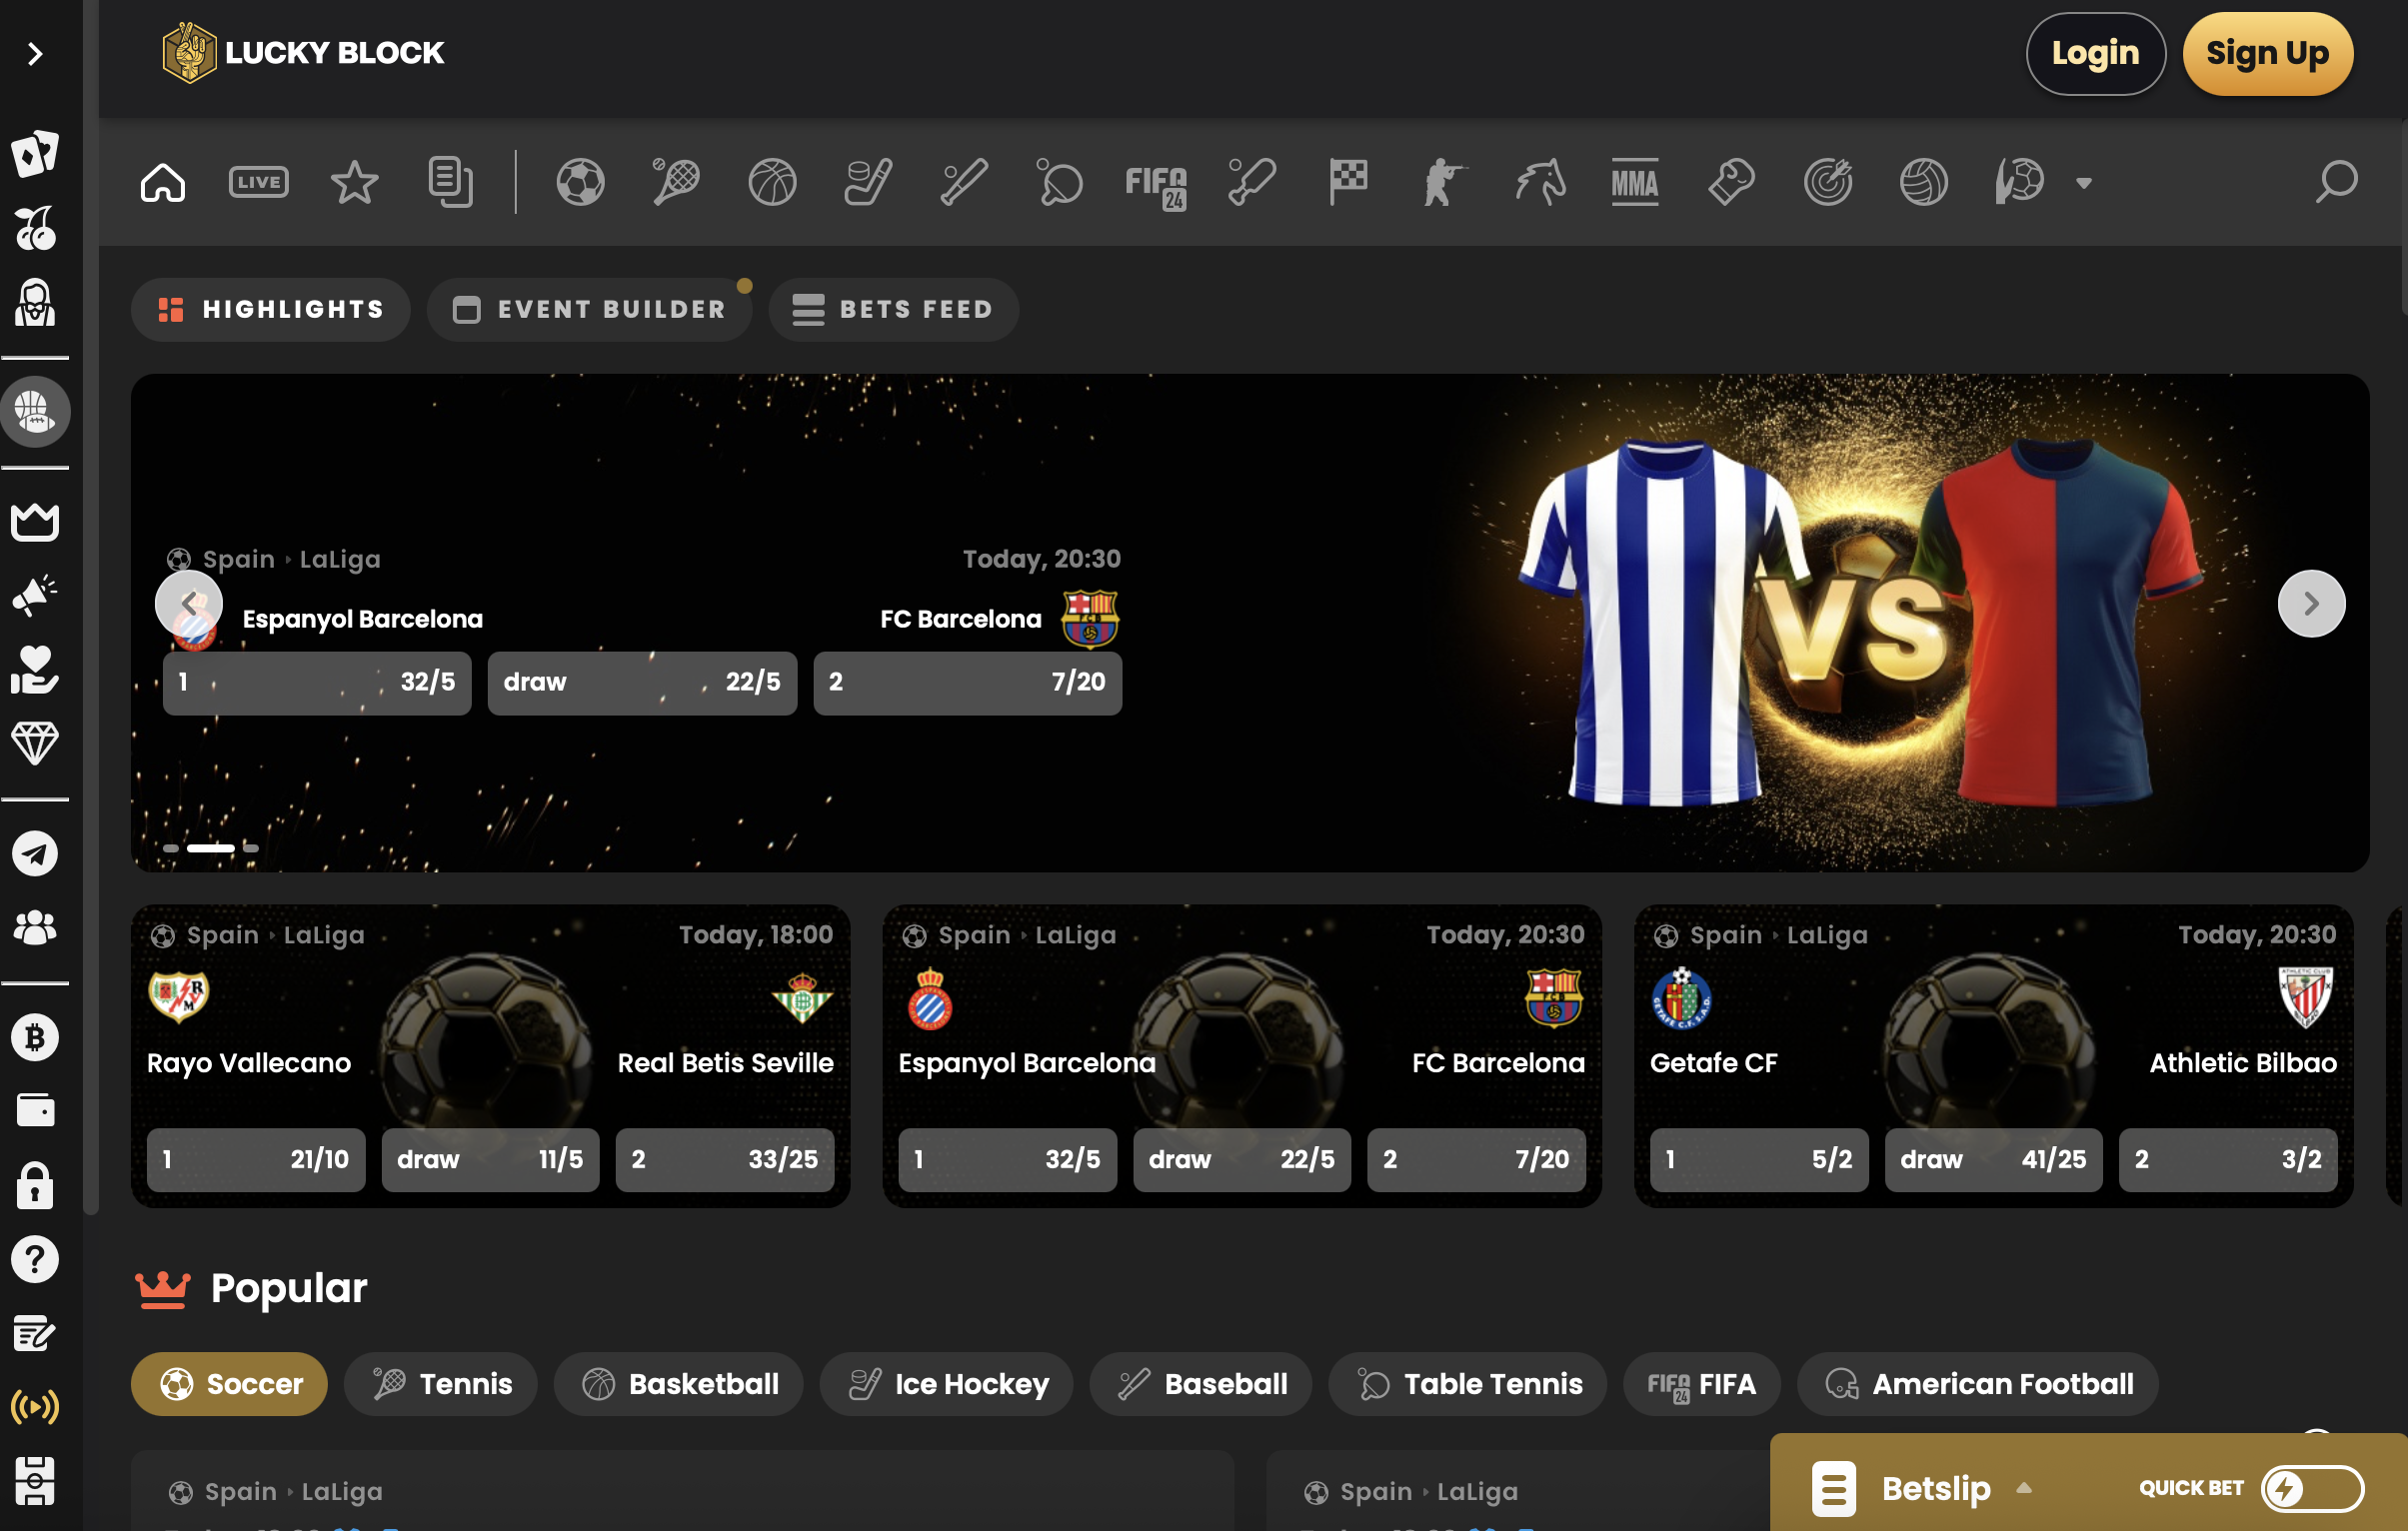Viewport: 2408px width, 1531px height.
Task: Go to next banner slide arrow
Action: [2311, 604]
